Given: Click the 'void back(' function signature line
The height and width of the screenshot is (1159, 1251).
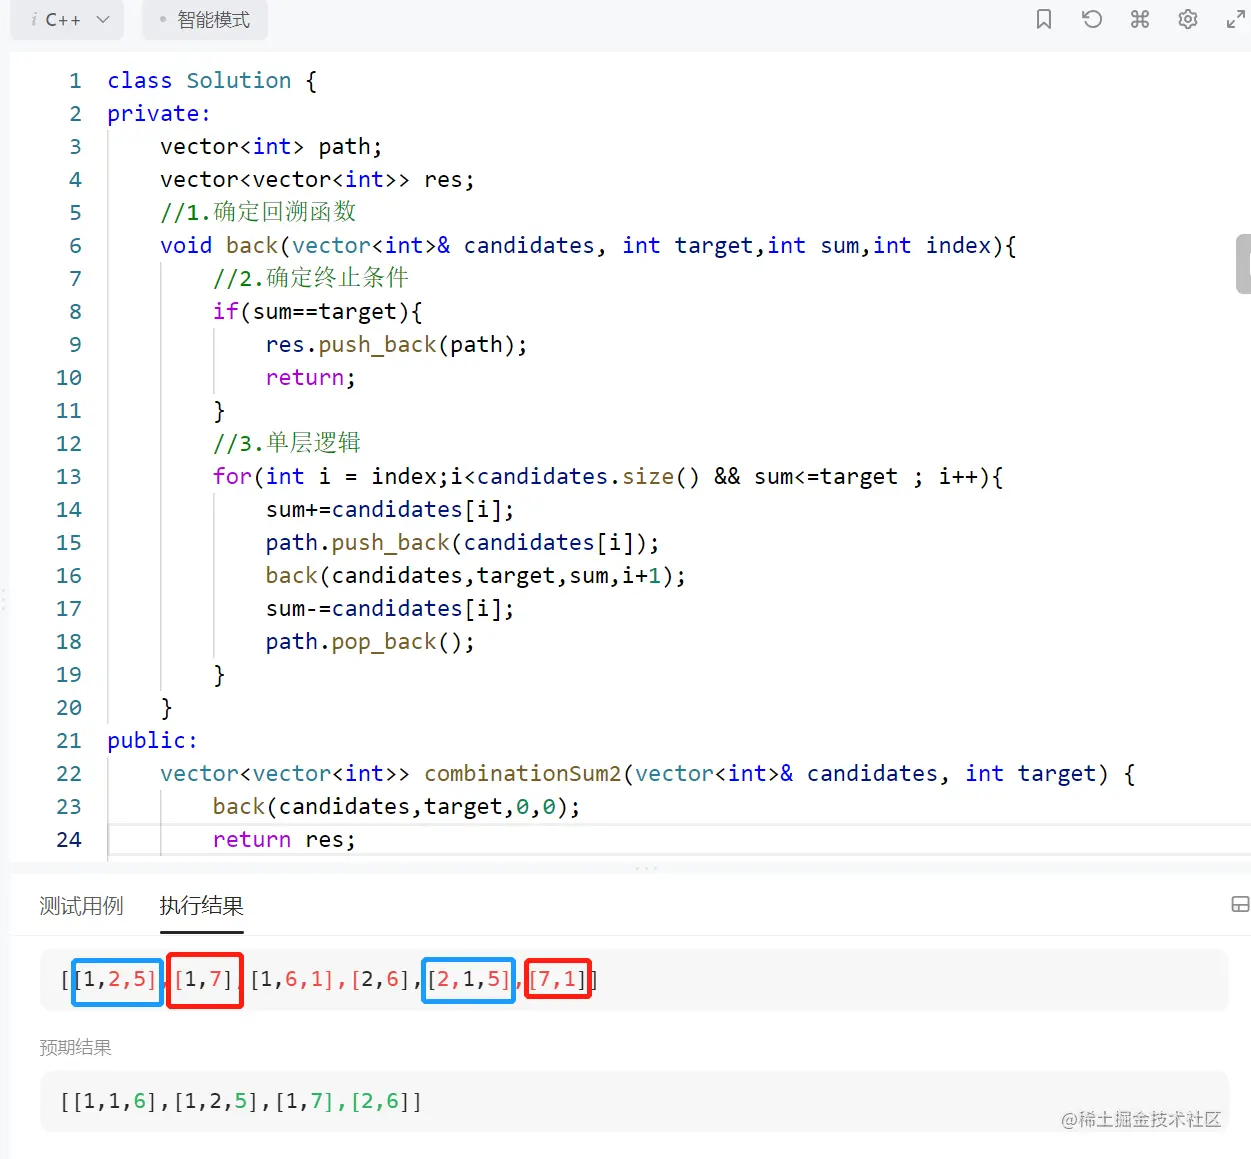Looking at the screenshot, I should pyautogui.click(x=588, y=246).
